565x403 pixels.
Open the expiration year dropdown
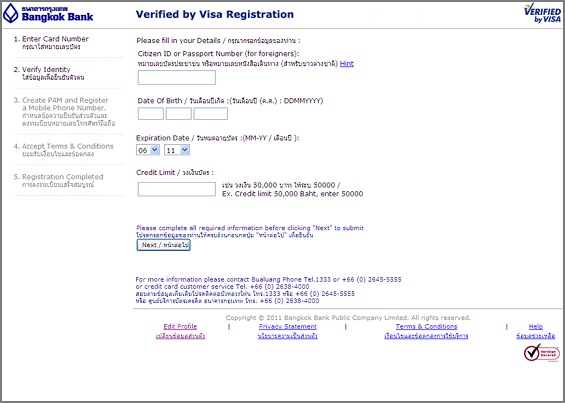[x=177, y=150]
